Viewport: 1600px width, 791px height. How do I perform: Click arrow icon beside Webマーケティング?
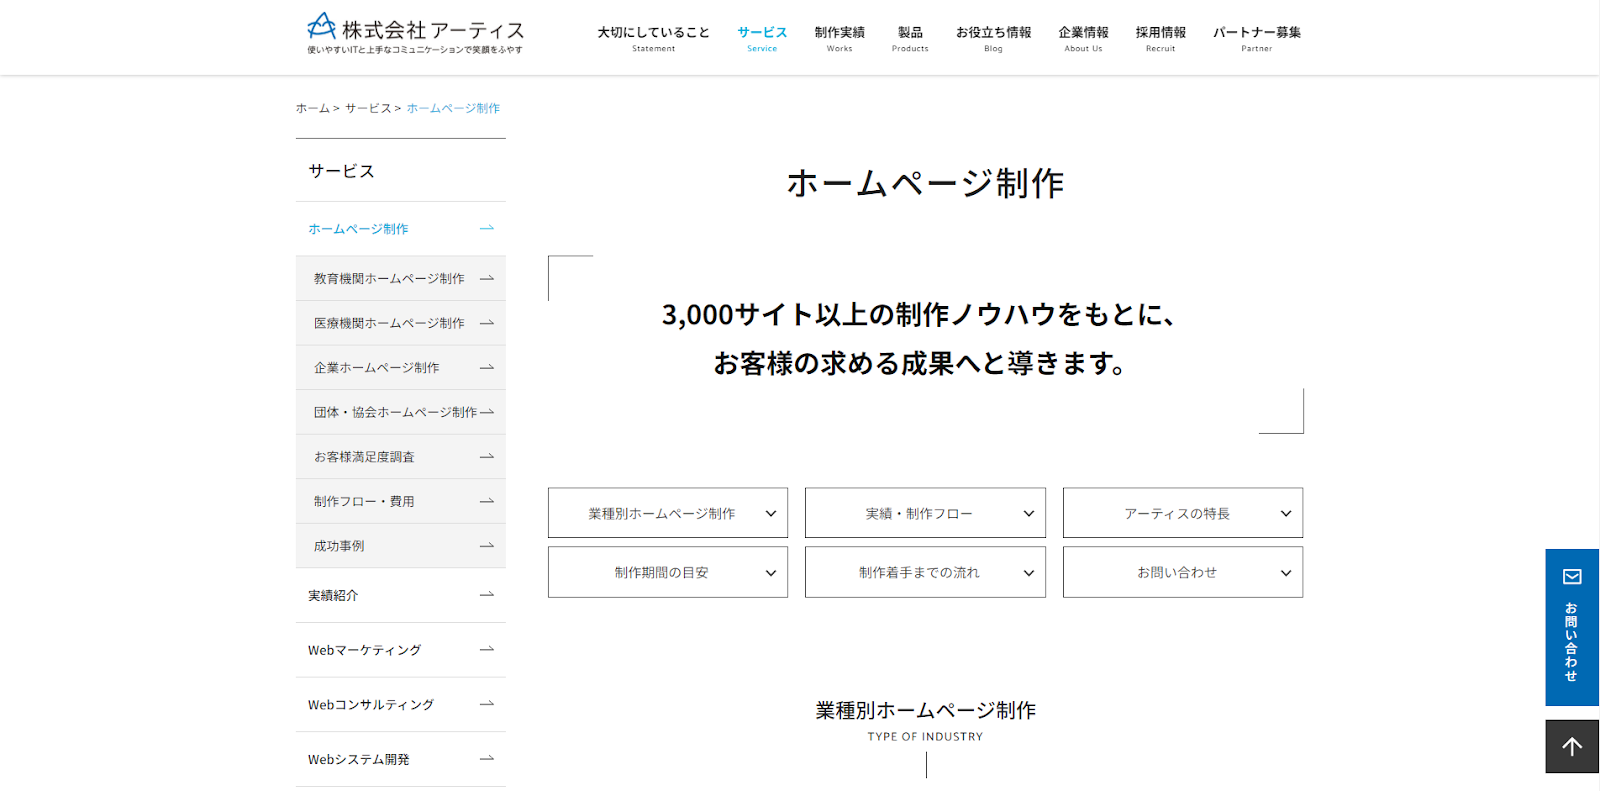point(487,650)
